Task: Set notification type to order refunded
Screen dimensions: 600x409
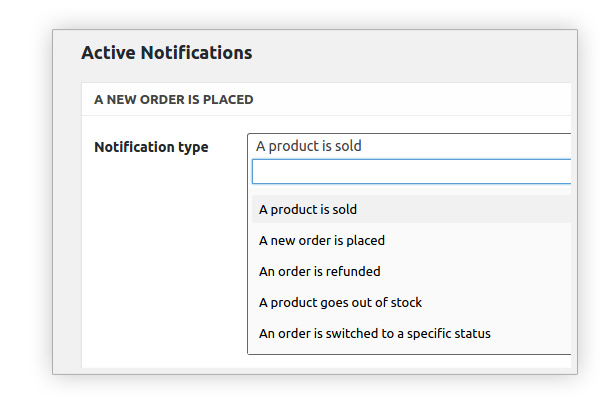Action: pos(411,271)
